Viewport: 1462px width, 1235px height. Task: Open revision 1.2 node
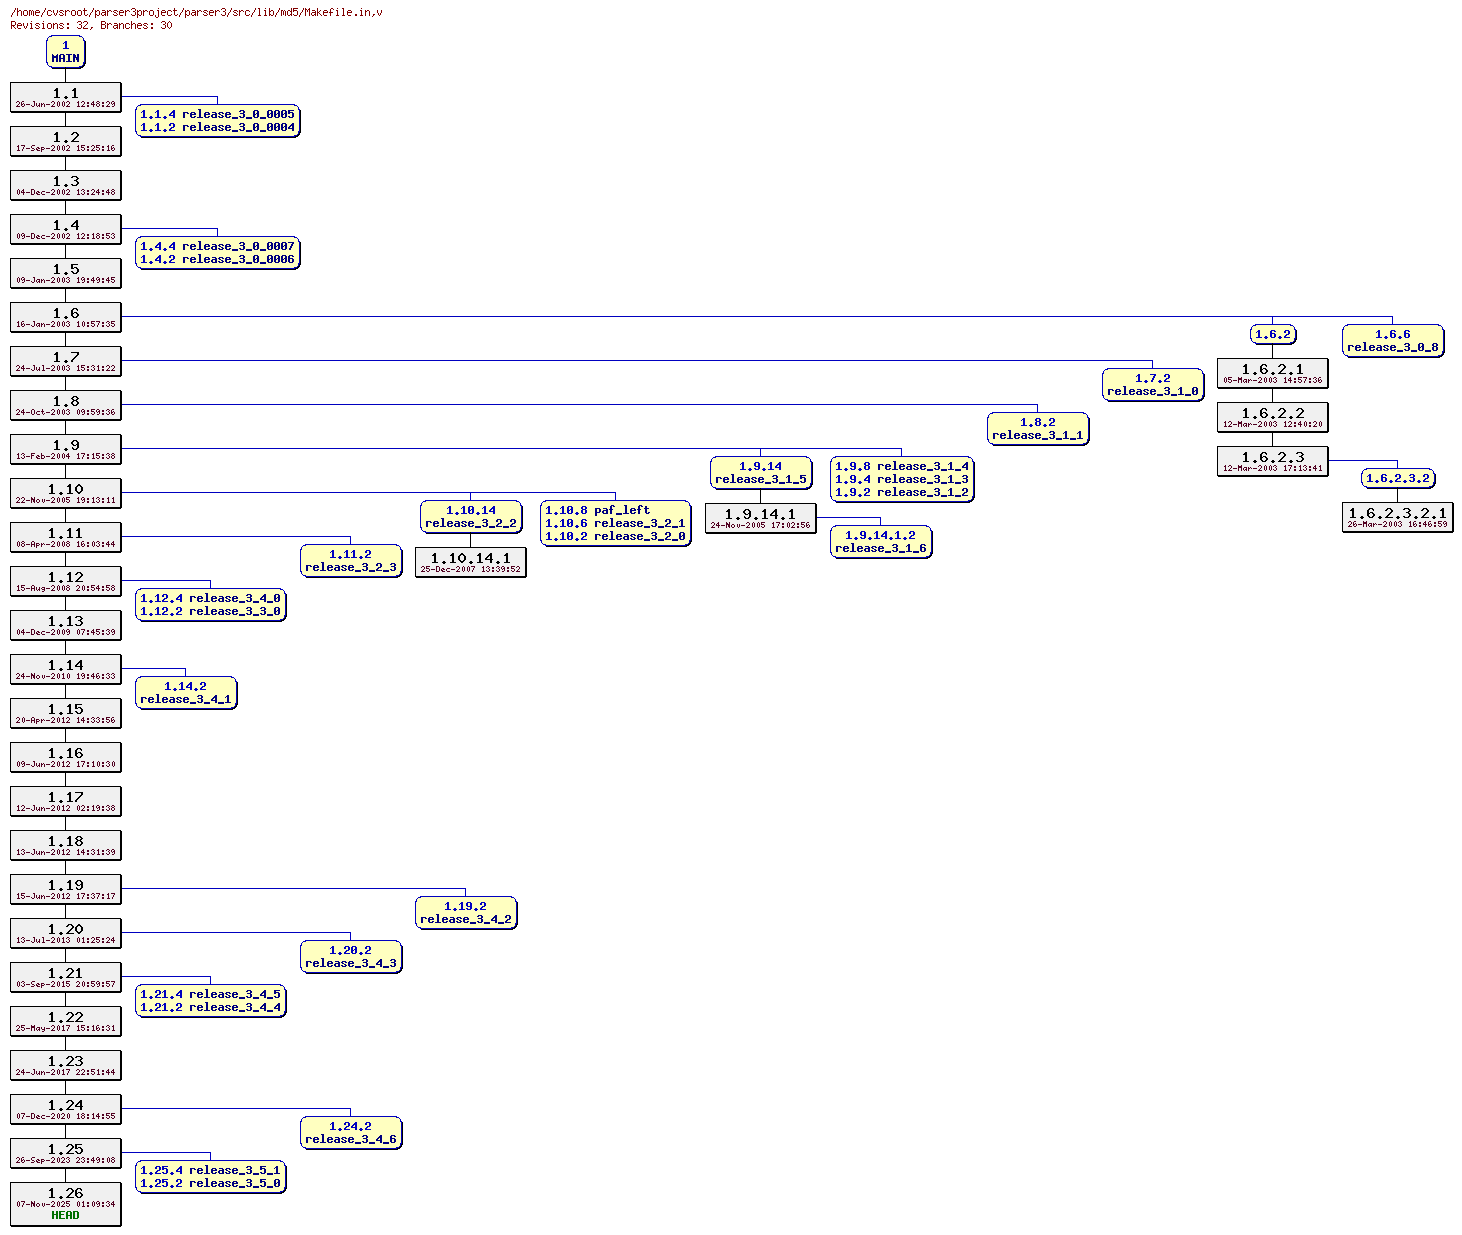click(66, 141)
